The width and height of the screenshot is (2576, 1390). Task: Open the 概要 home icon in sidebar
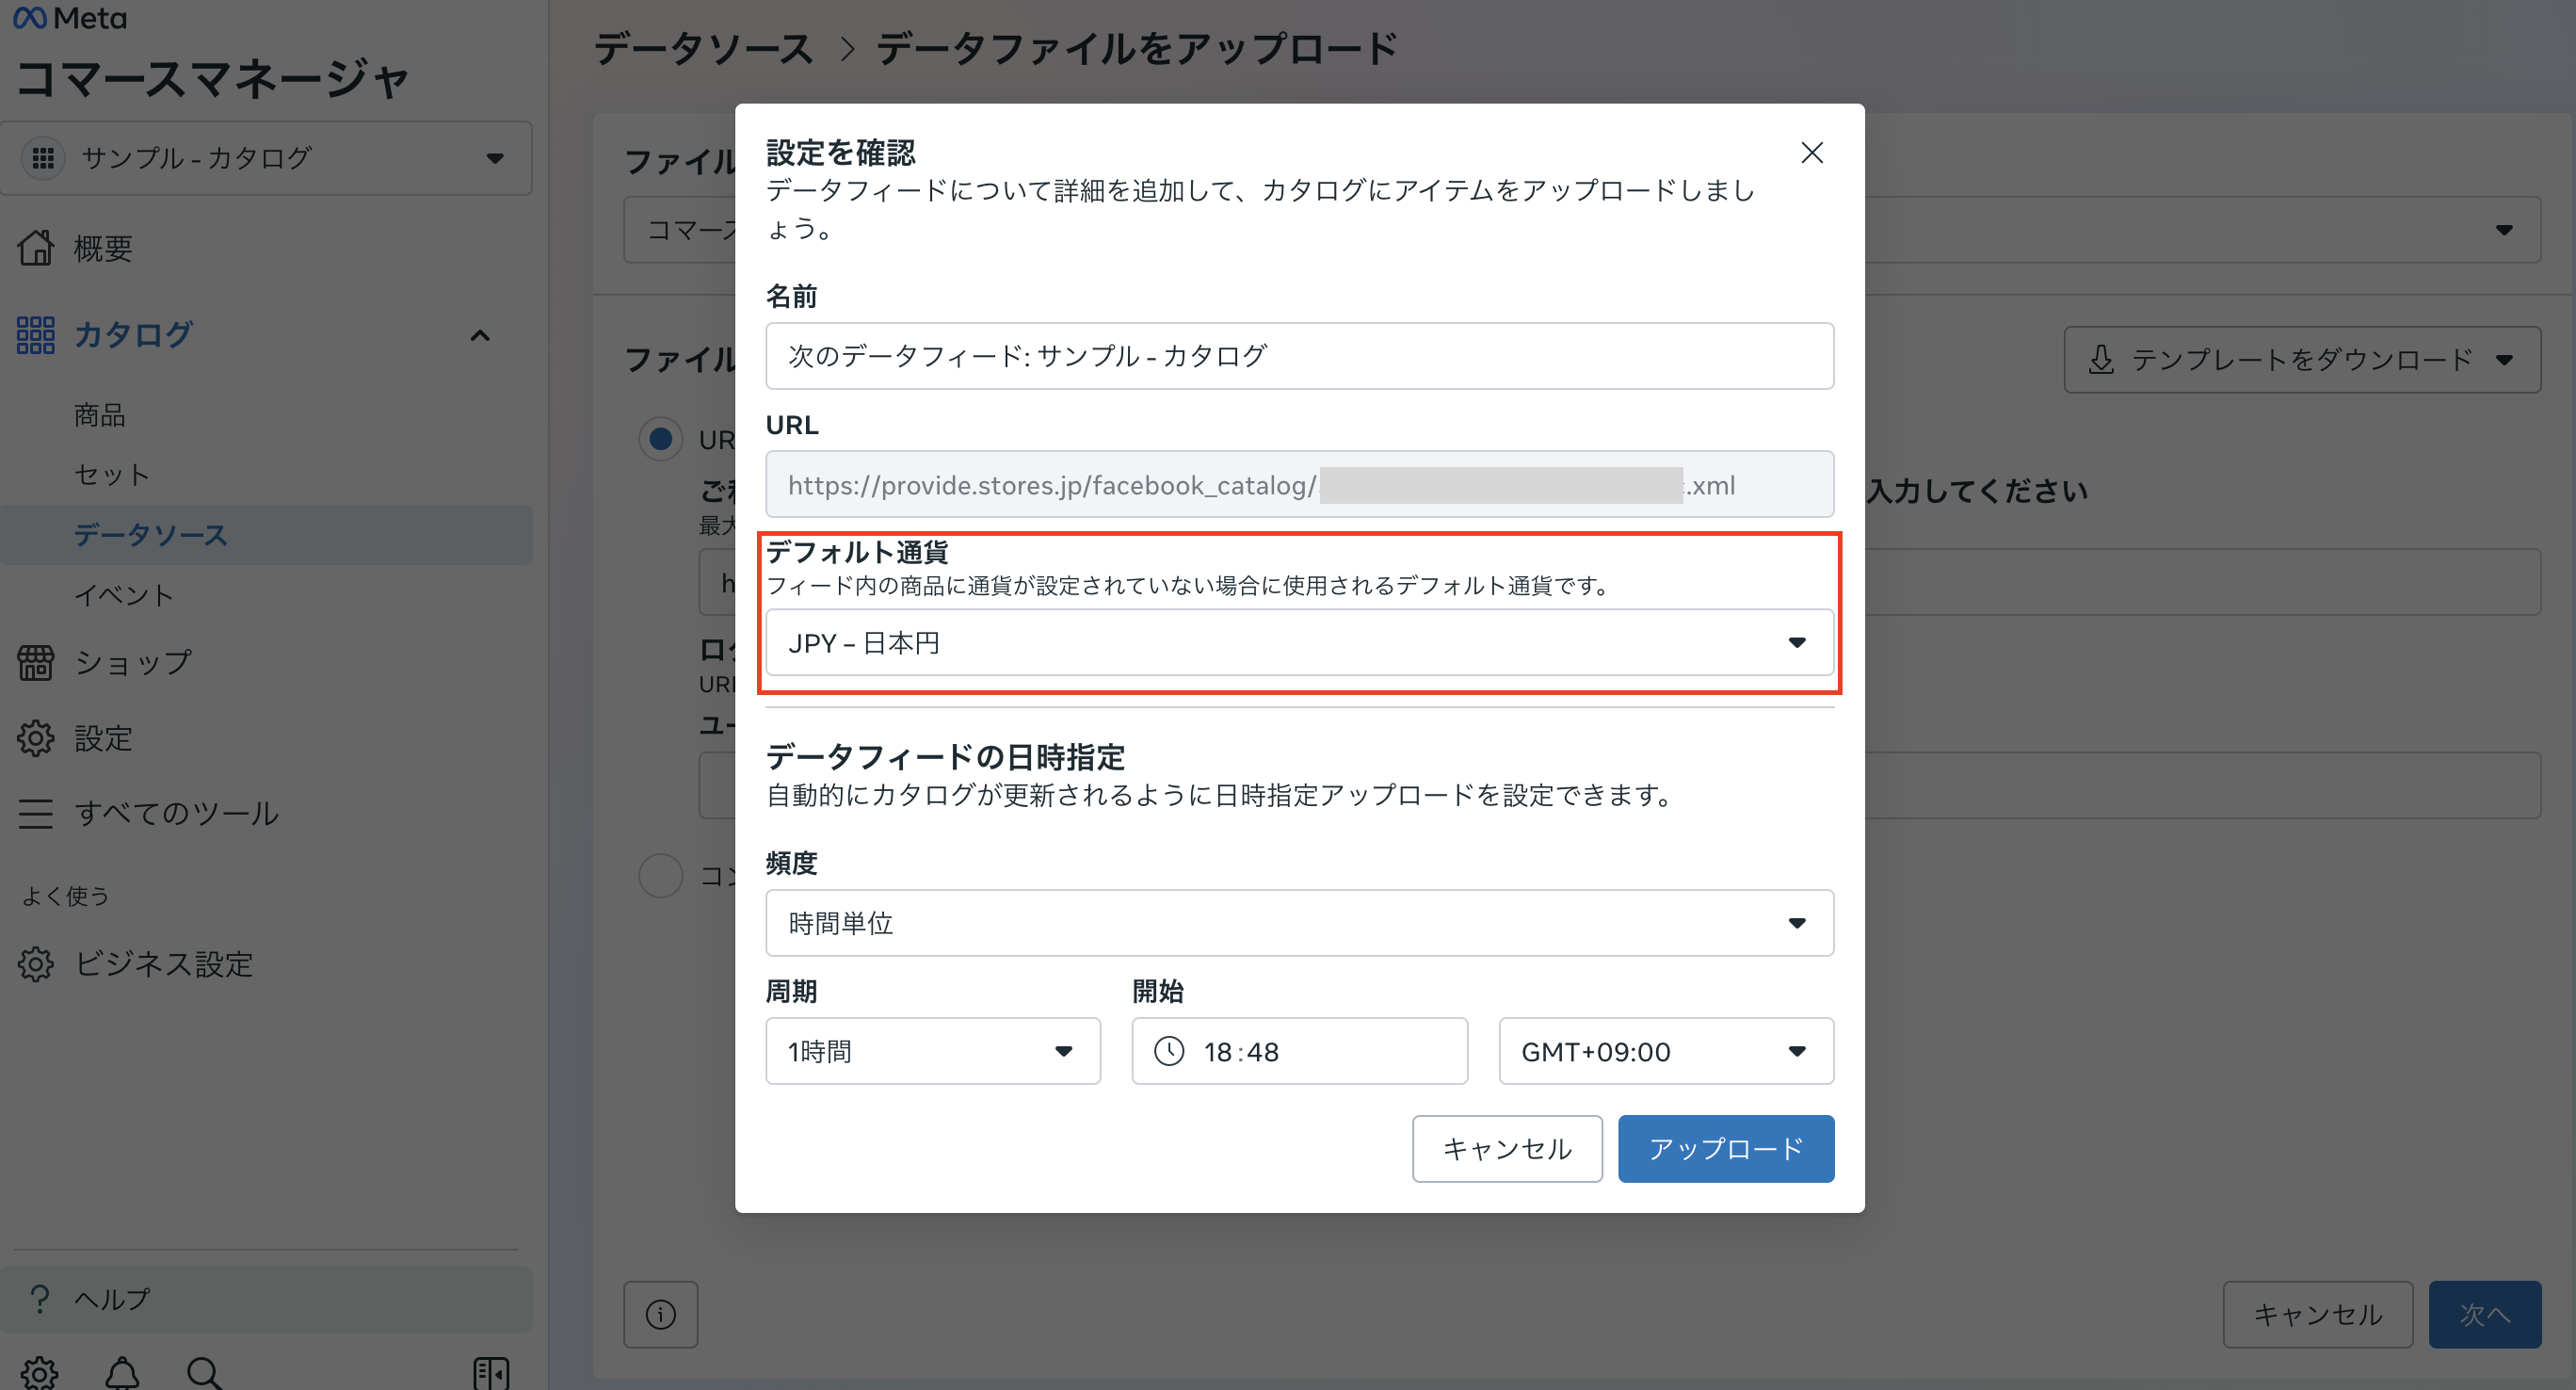point(36,248)
